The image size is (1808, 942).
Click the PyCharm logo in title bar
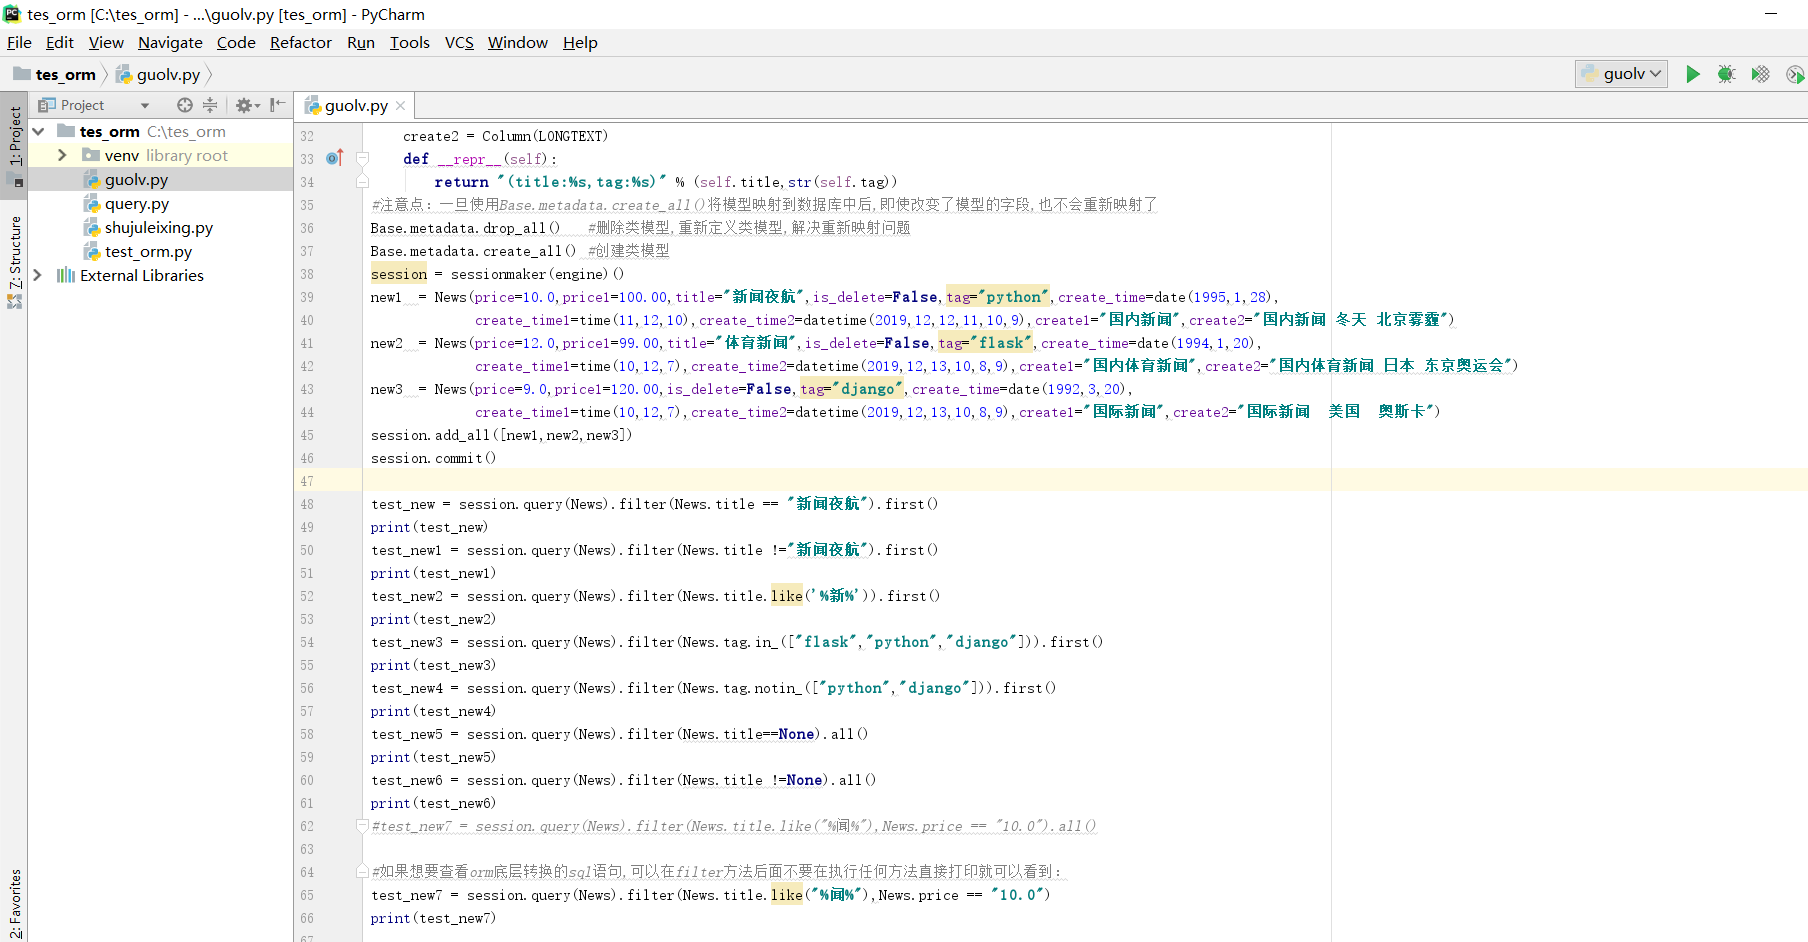pyautogui.click(x=12, y=14)
